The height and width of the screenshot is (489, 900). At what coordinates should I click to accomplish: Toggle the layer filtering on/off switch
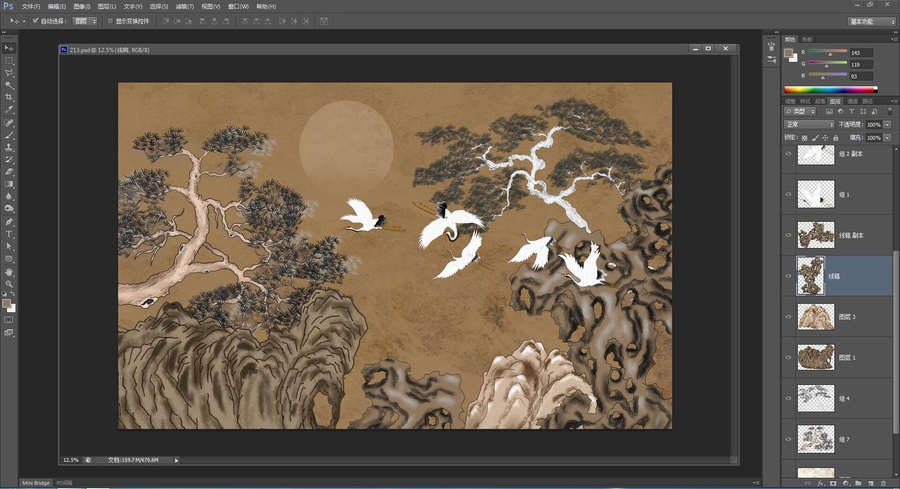click(890, 111)
